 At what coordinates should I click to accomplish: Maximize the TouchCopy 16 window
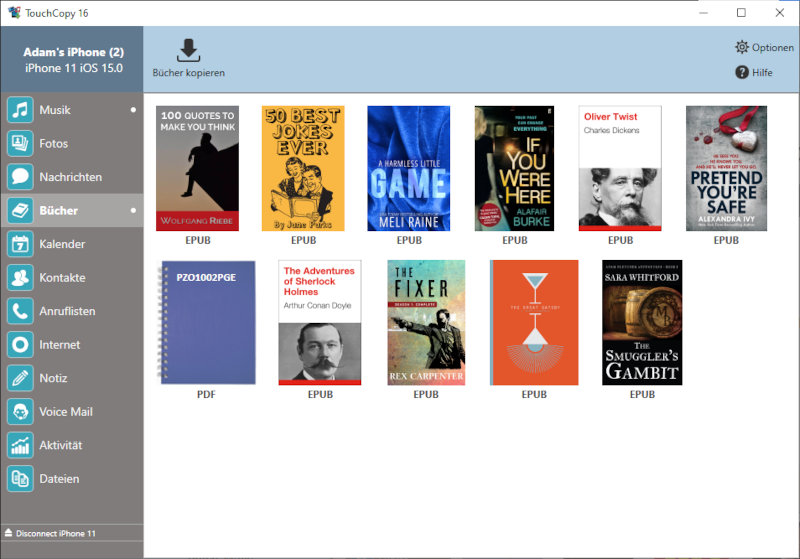point(741,13)
